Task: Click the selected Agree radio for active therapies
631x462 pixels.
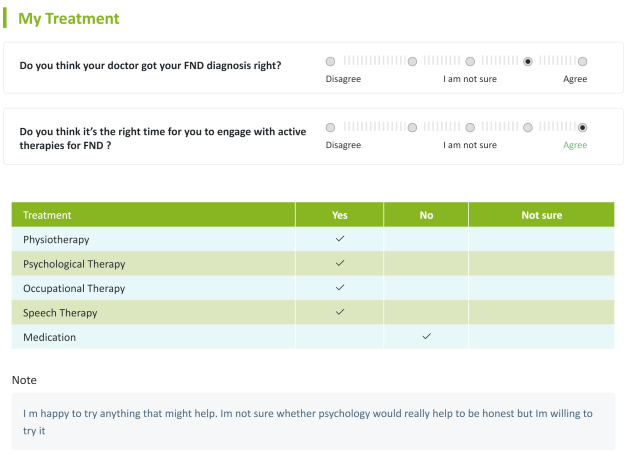Action: pos(582,127)
